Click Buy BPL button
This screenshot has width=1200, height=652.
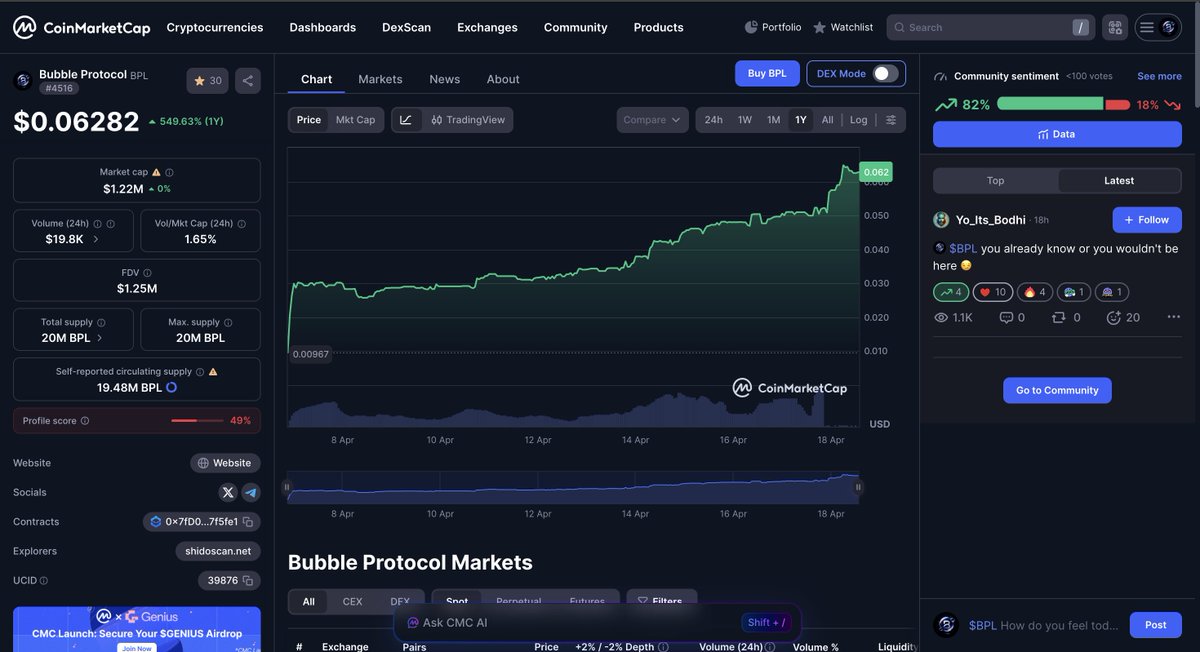[767, 73]
